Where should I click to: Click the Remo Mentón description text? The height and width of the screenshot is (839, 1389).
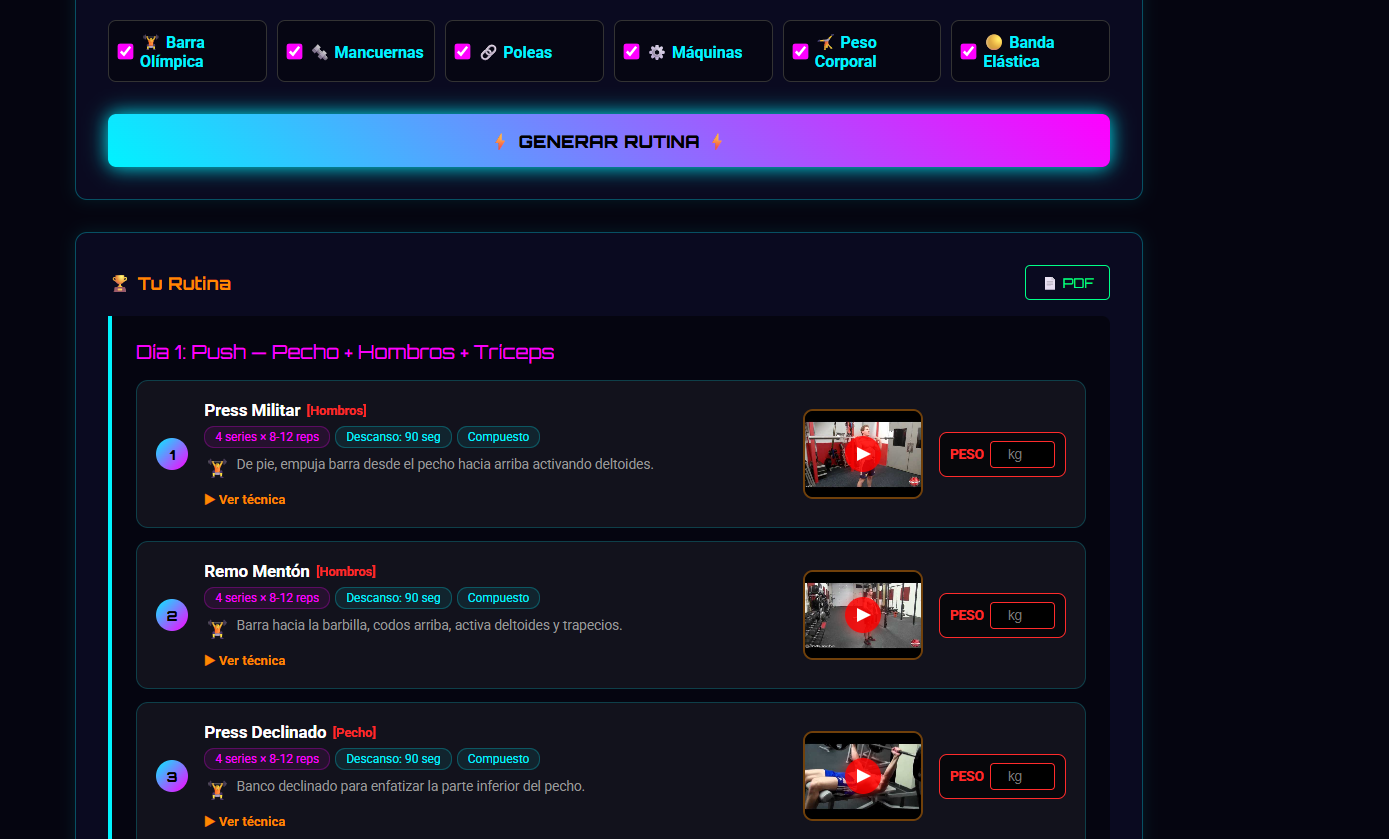pyautogui.click(x=429, y=626)
